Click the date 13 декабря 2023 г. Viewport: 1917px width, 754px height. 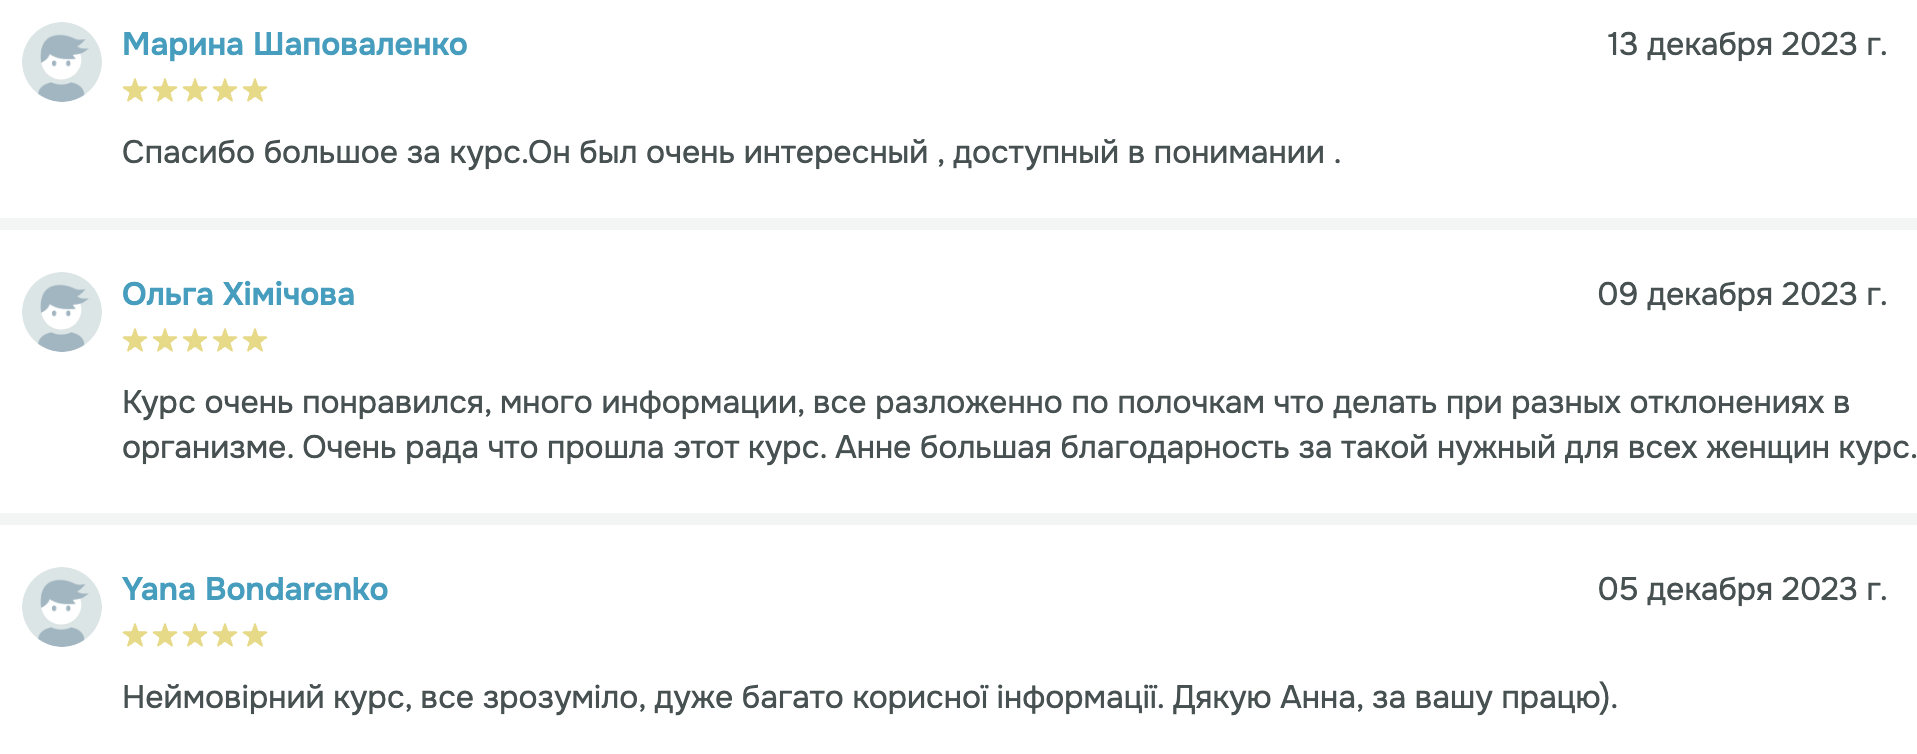point(1746,44)
